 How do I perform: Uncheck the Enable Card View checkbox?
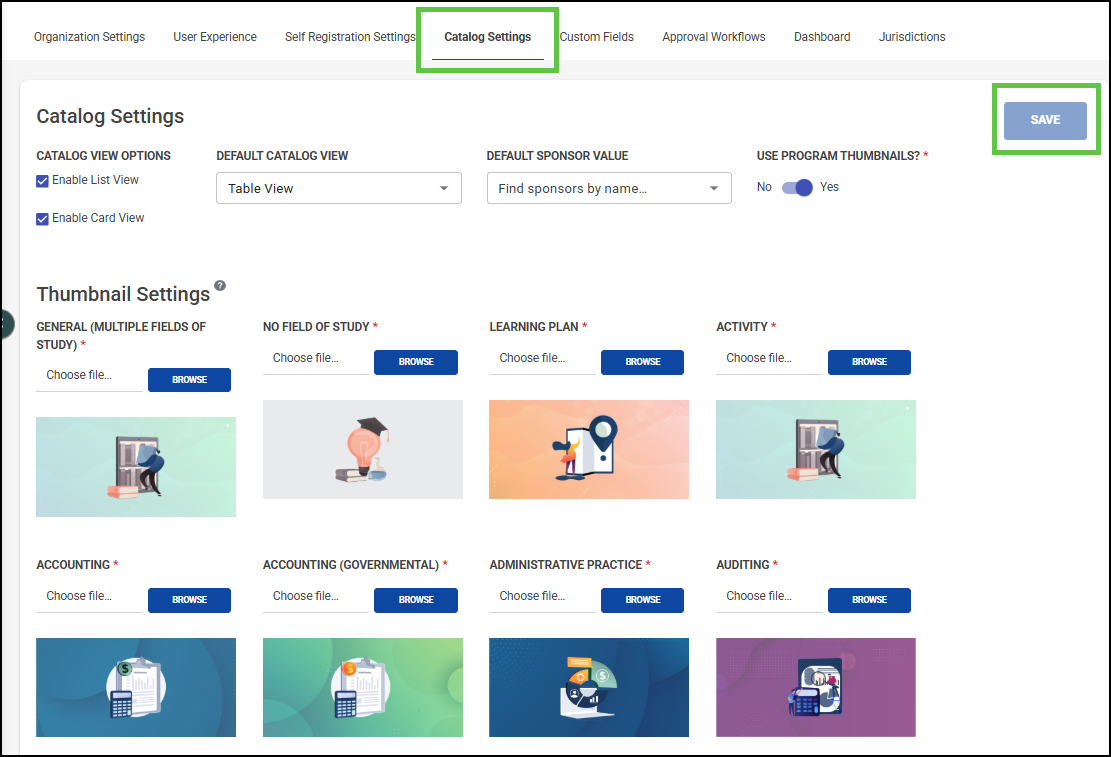click(43, 219)
